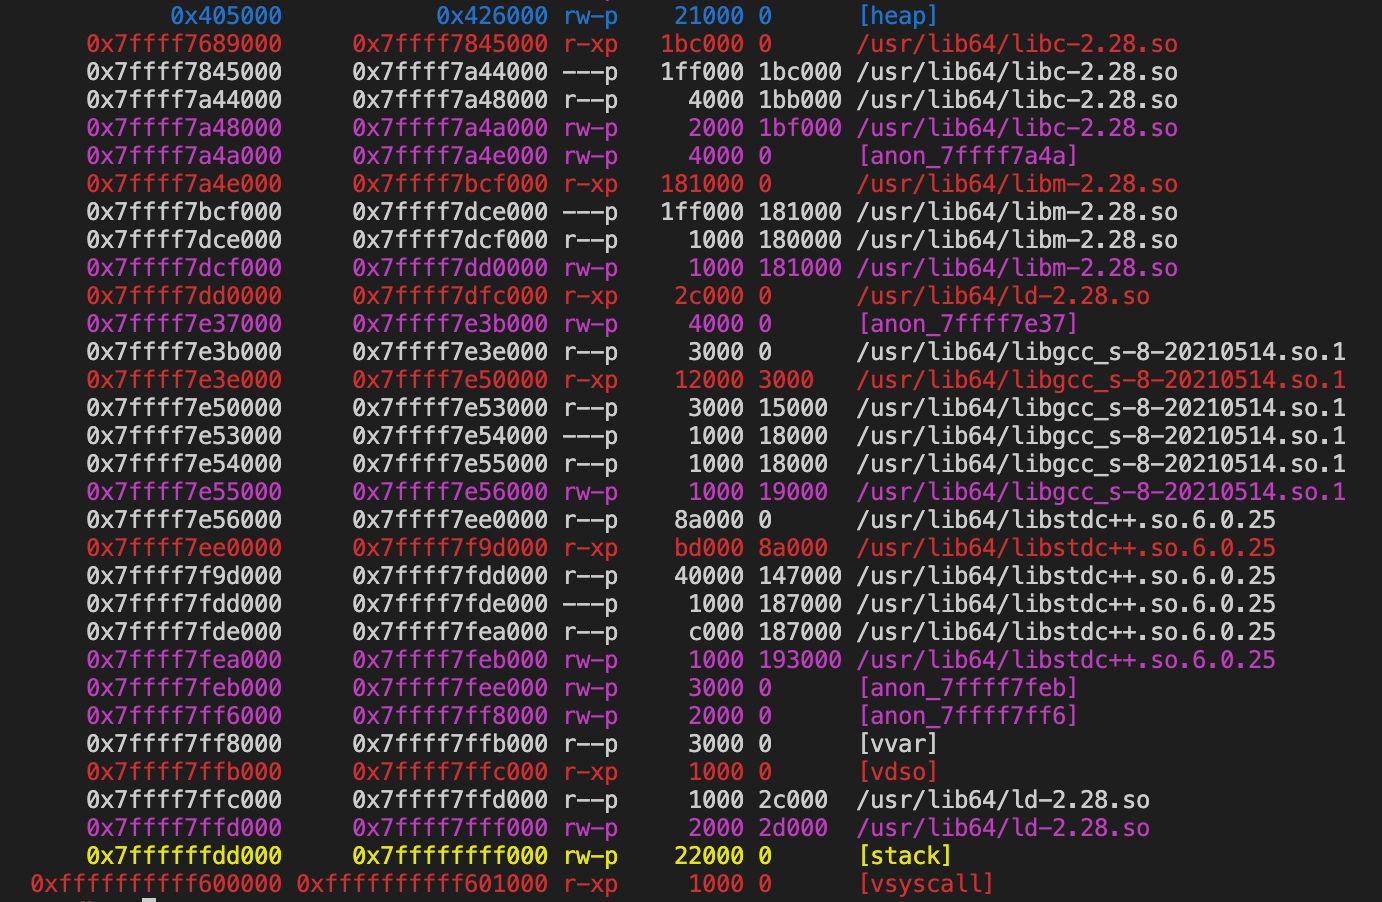Image resolution: width=1382 pixels, height=902 pixels.
Task: Select start address 0x7ffff7fdd000
Action: [x=184, y=604]
